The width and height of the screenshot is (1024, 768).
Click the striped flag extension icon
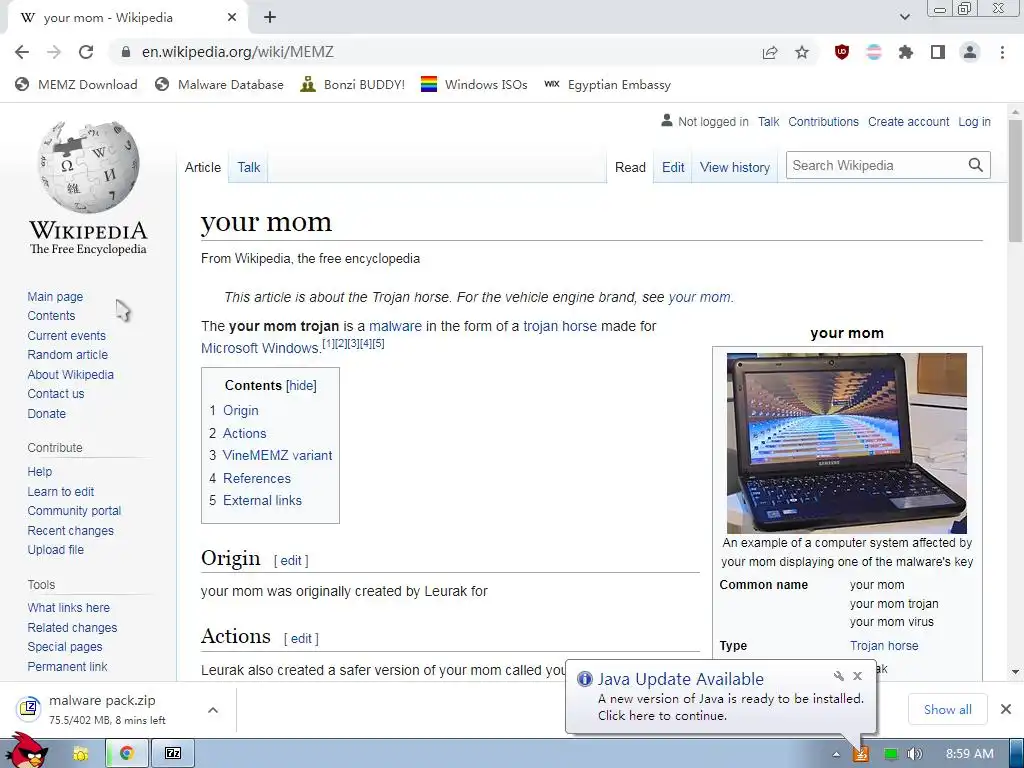point(874,52)
